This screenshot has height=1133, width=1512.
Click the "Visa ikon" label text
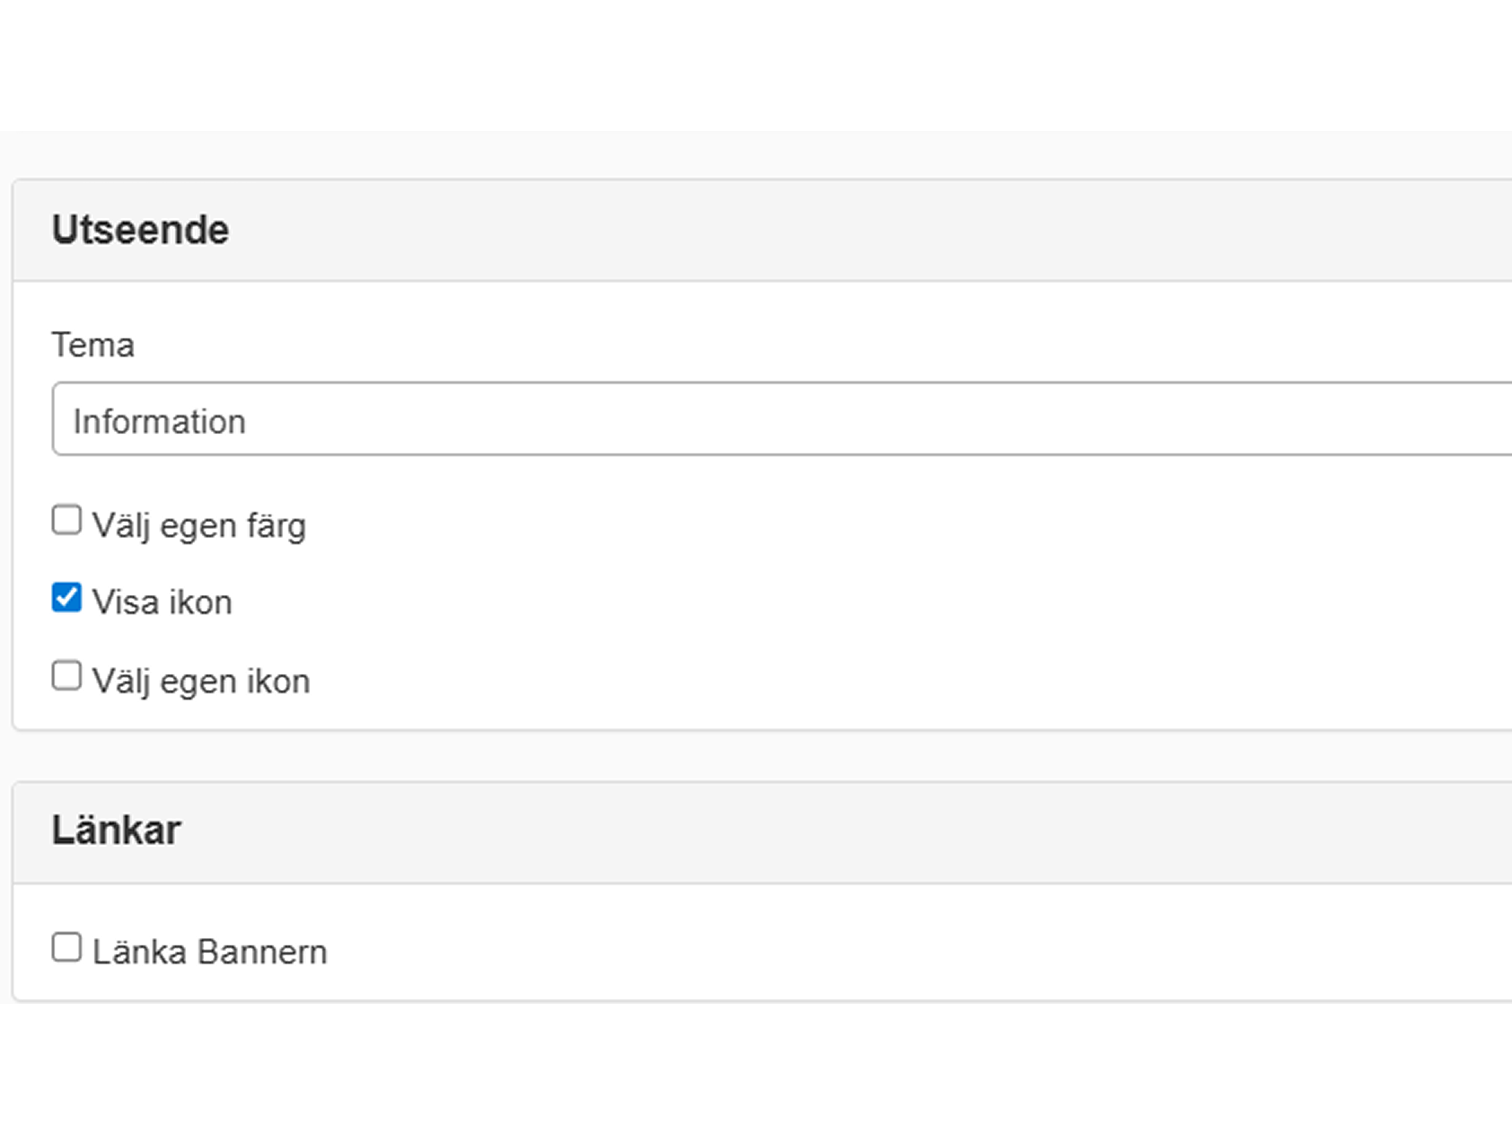tap(162, 603)
